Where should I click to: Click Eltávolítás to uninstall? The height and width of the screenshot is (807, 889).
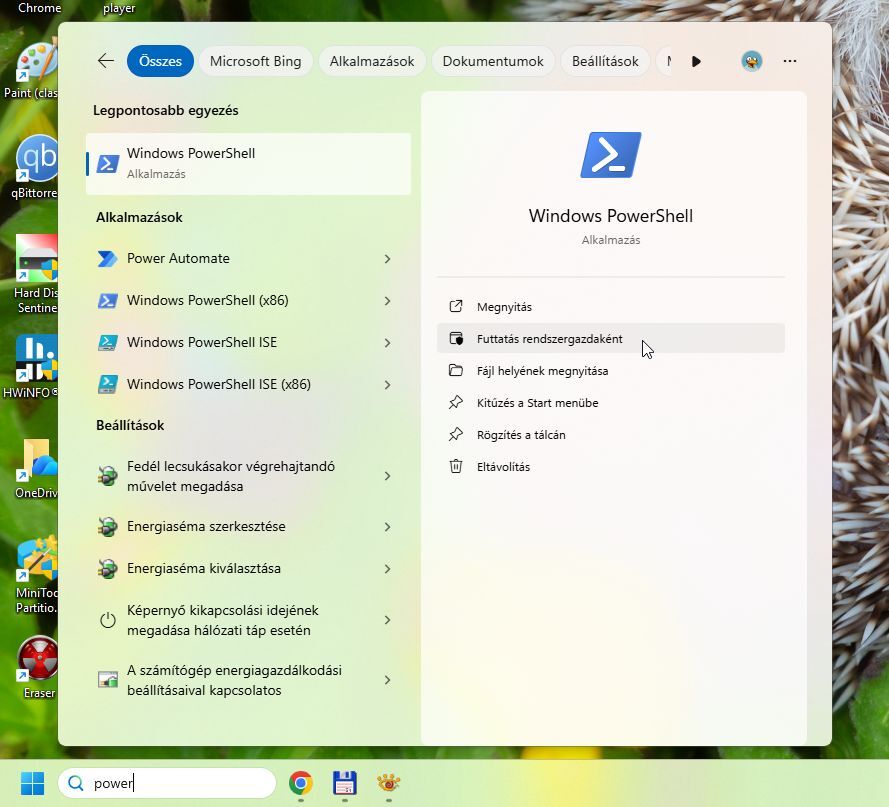click(x=611, y=467)
